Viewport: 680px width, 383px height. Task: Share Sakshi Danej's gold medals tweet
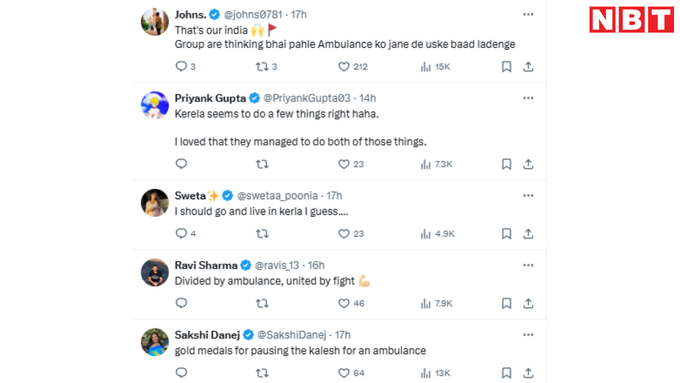point(528,373)
